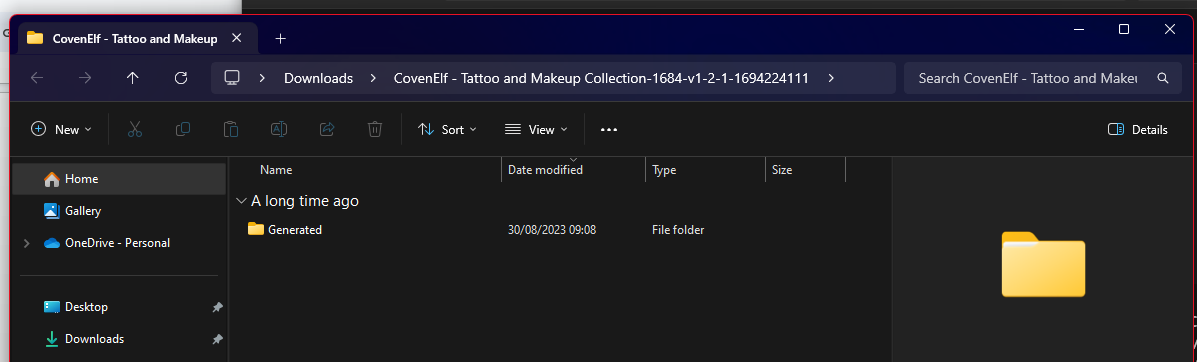Image resolution: width=1197 pixels, height=362 pixels.
Task: Click the Copy icon in toolbar
Action: coord(182,129)
